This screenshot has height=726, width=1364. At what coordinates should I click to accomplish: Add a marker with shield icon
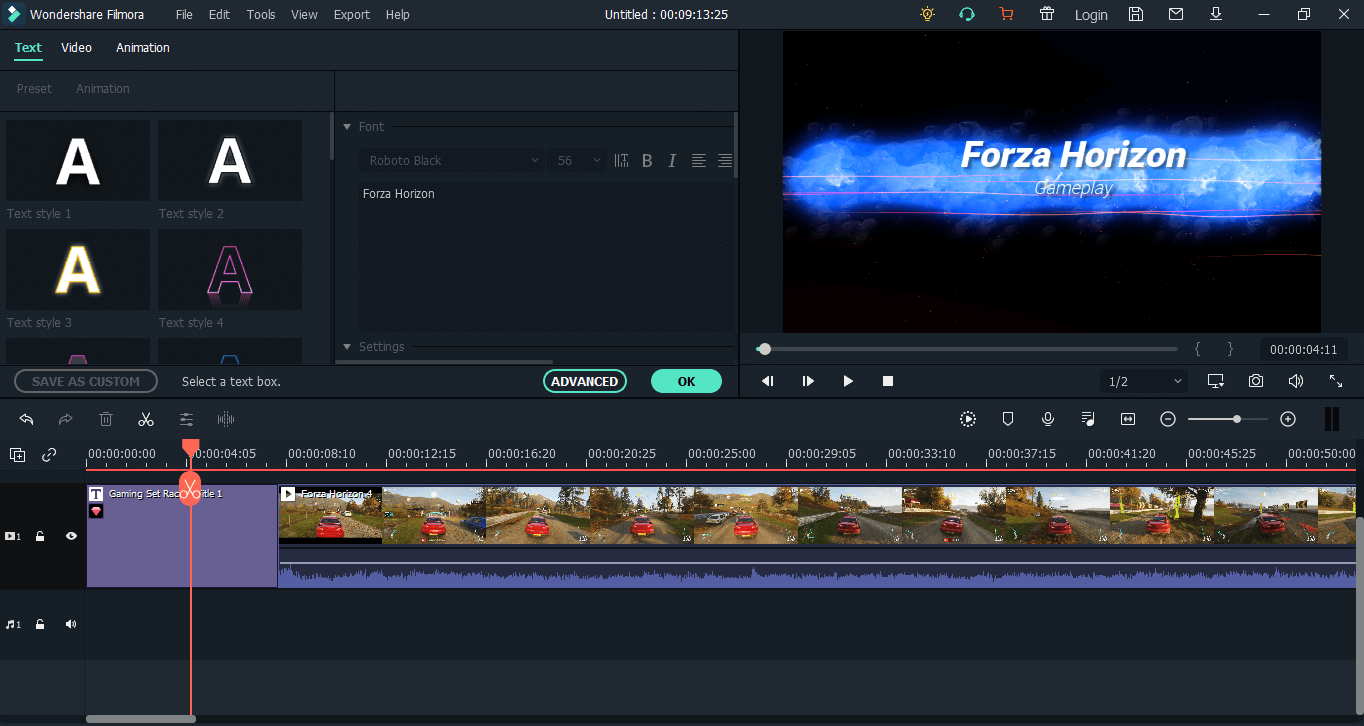[1008, 419]
